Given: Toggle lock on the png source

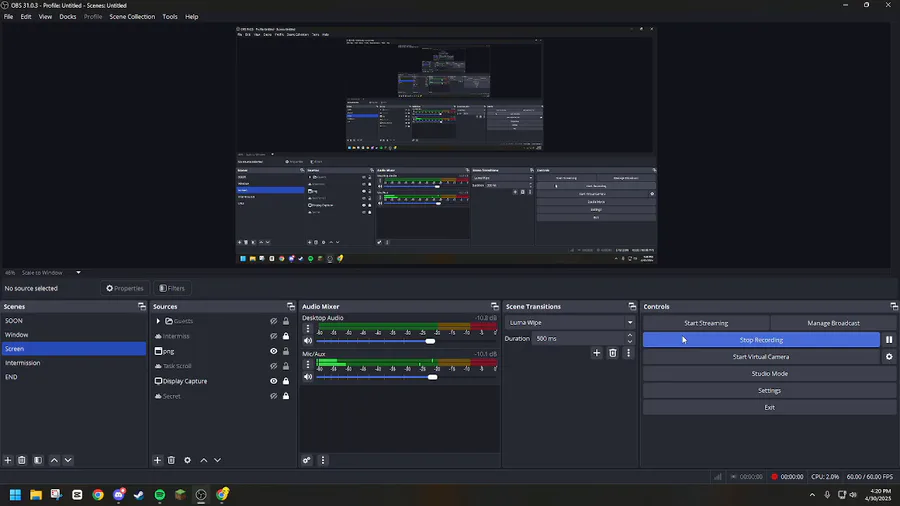Looking at the screenshot, I should pyautogui.click(x=286, y=351).
